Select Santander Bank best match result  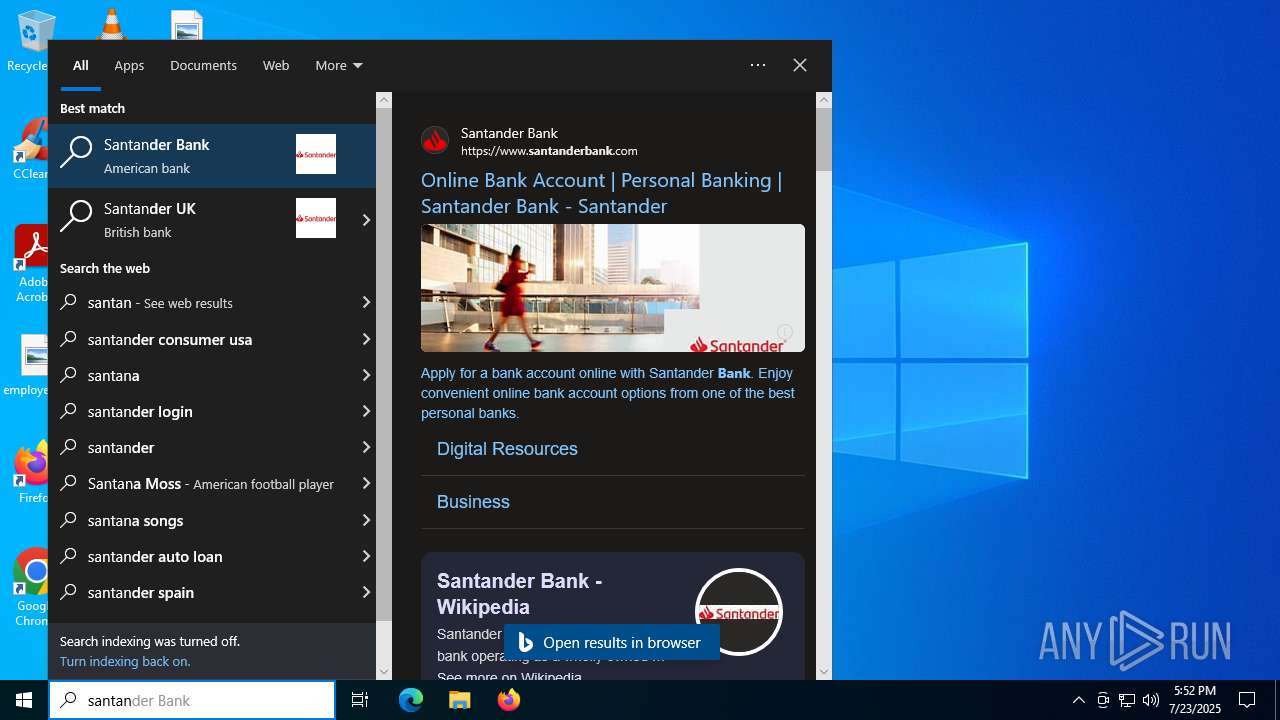point(212,156)
